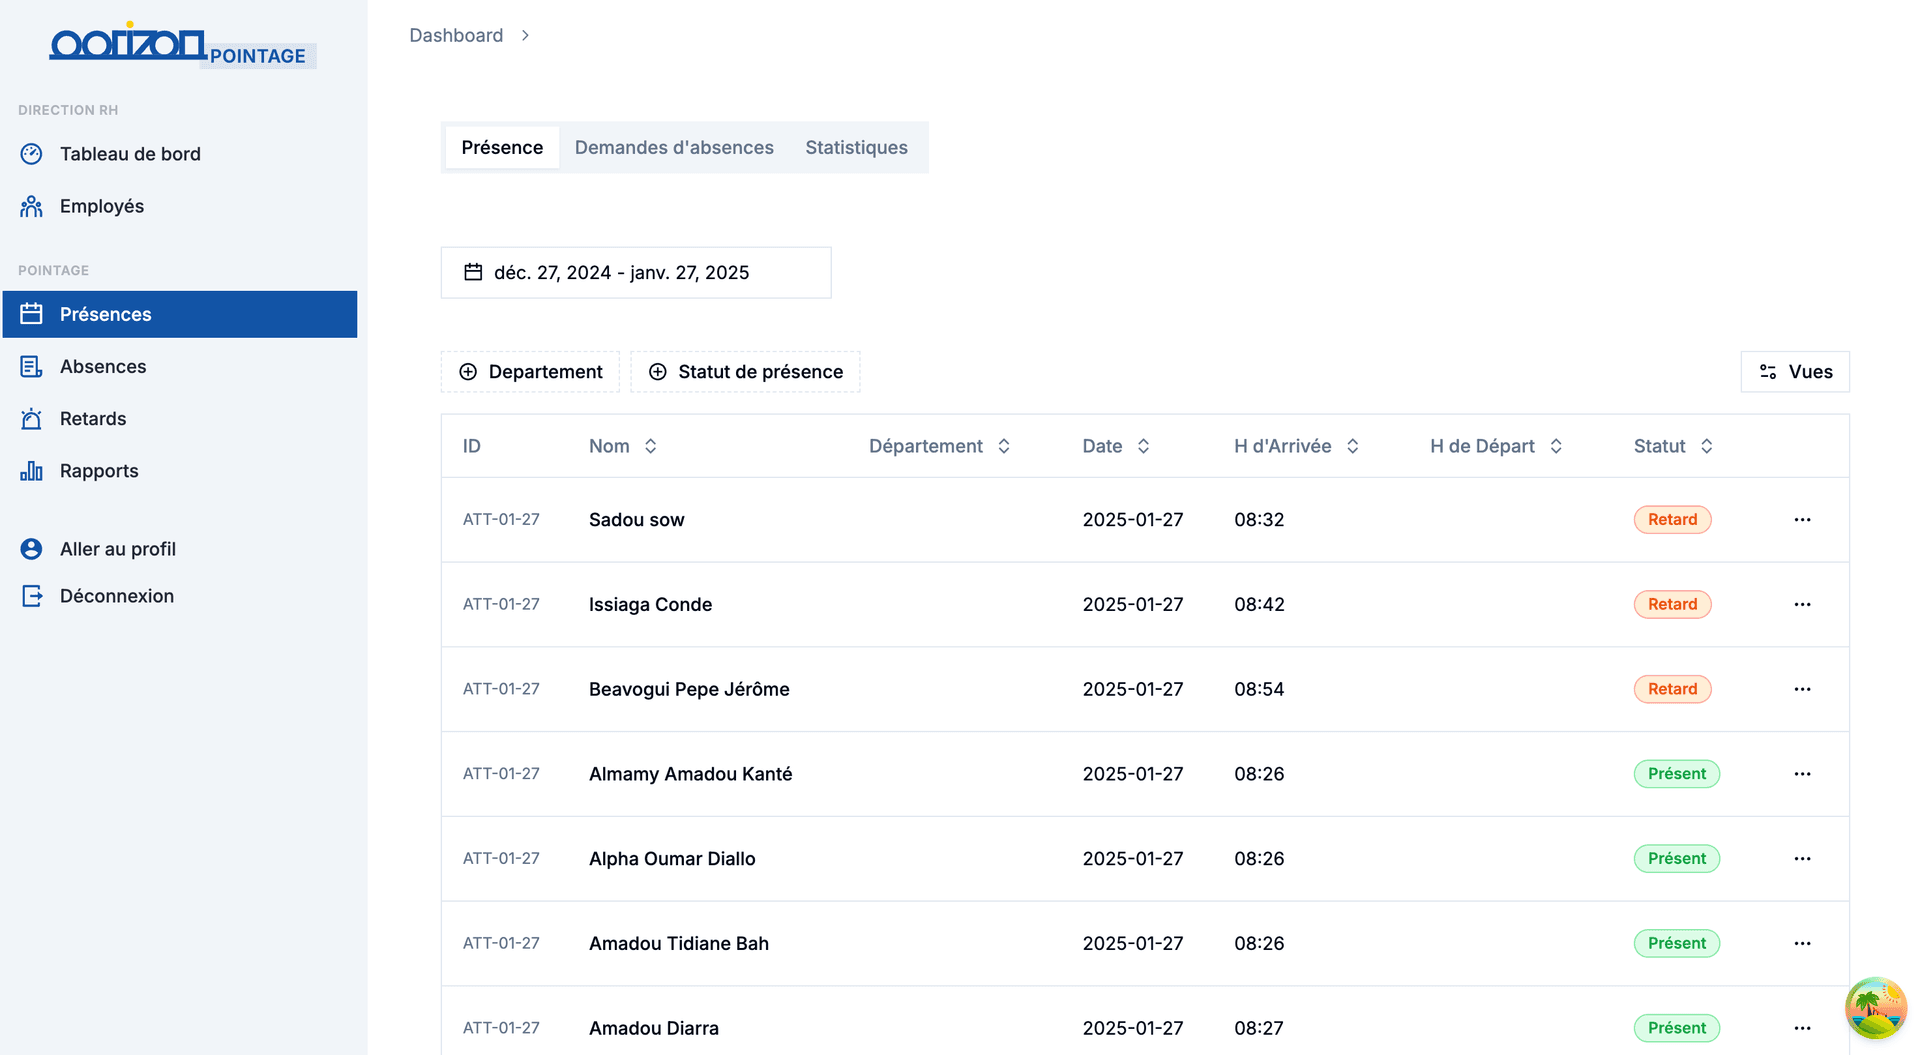Click the Aller au profil user icon

coord(31,548)
